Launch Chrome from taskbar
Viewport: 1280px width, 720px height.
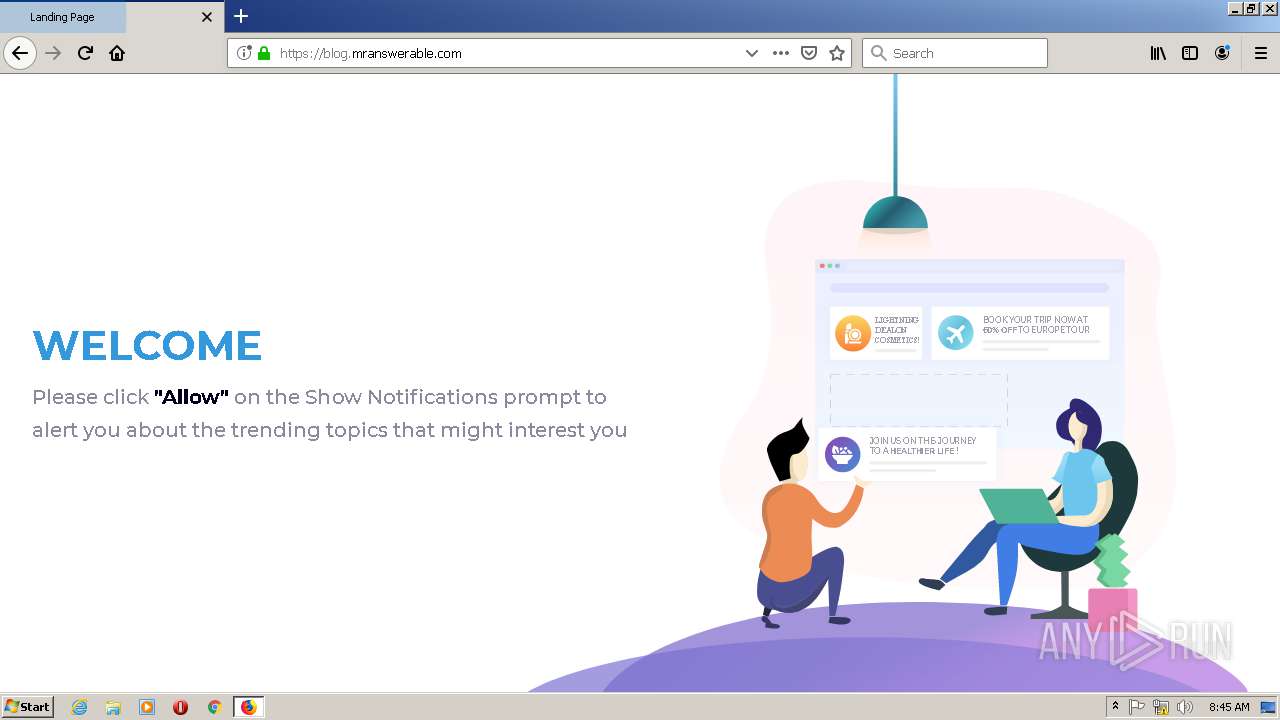click(x=214, y=707)
